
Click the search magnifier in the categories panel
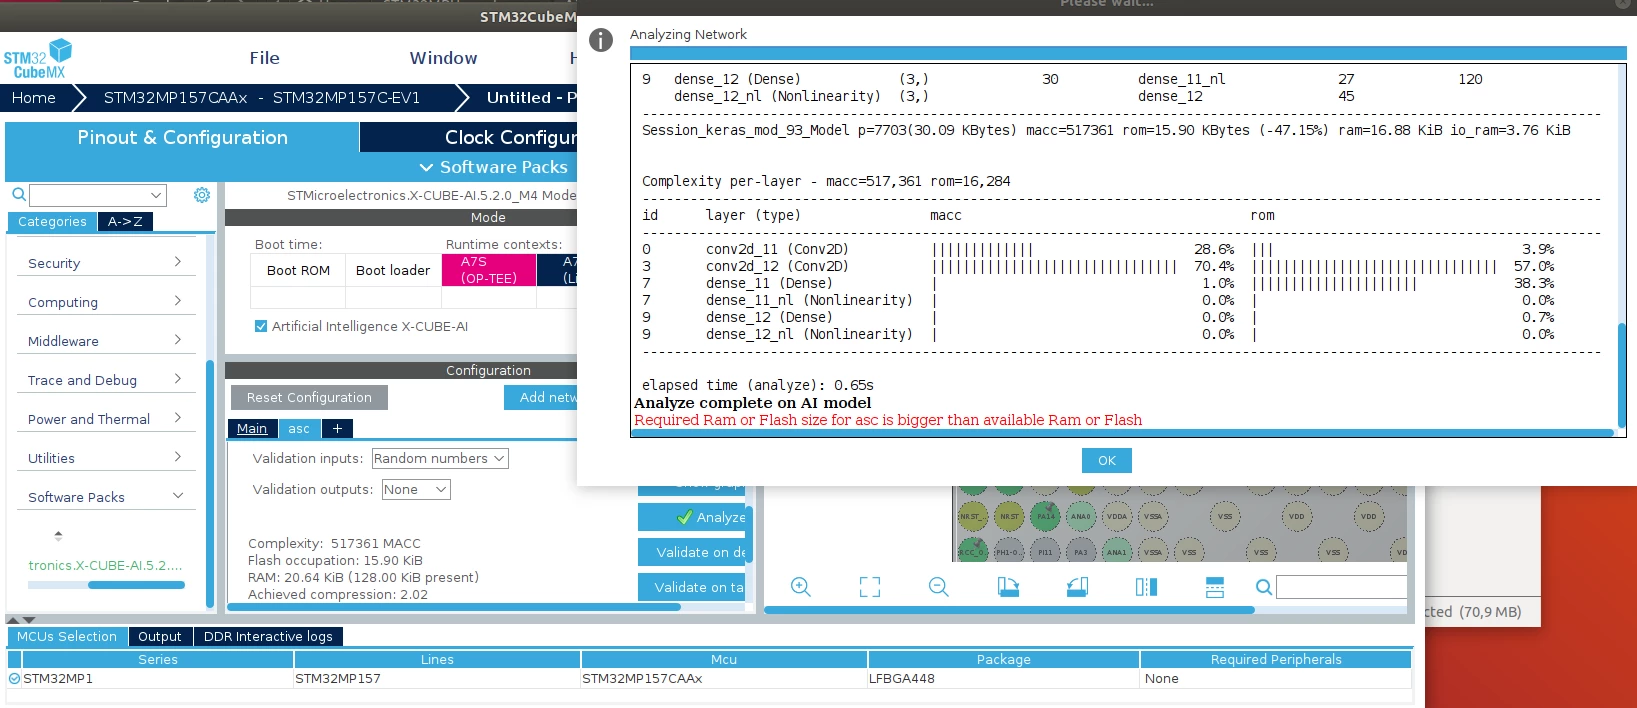click(18, 195)
